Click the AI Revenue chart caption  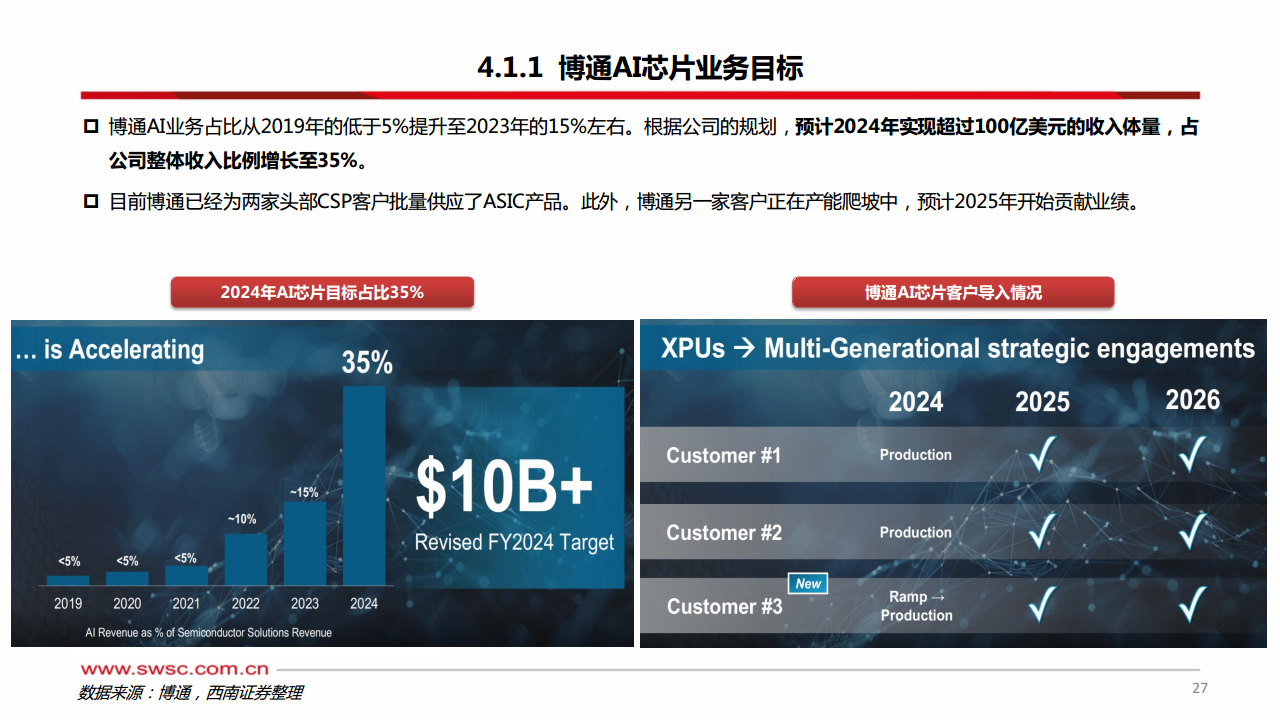[208, 632]
